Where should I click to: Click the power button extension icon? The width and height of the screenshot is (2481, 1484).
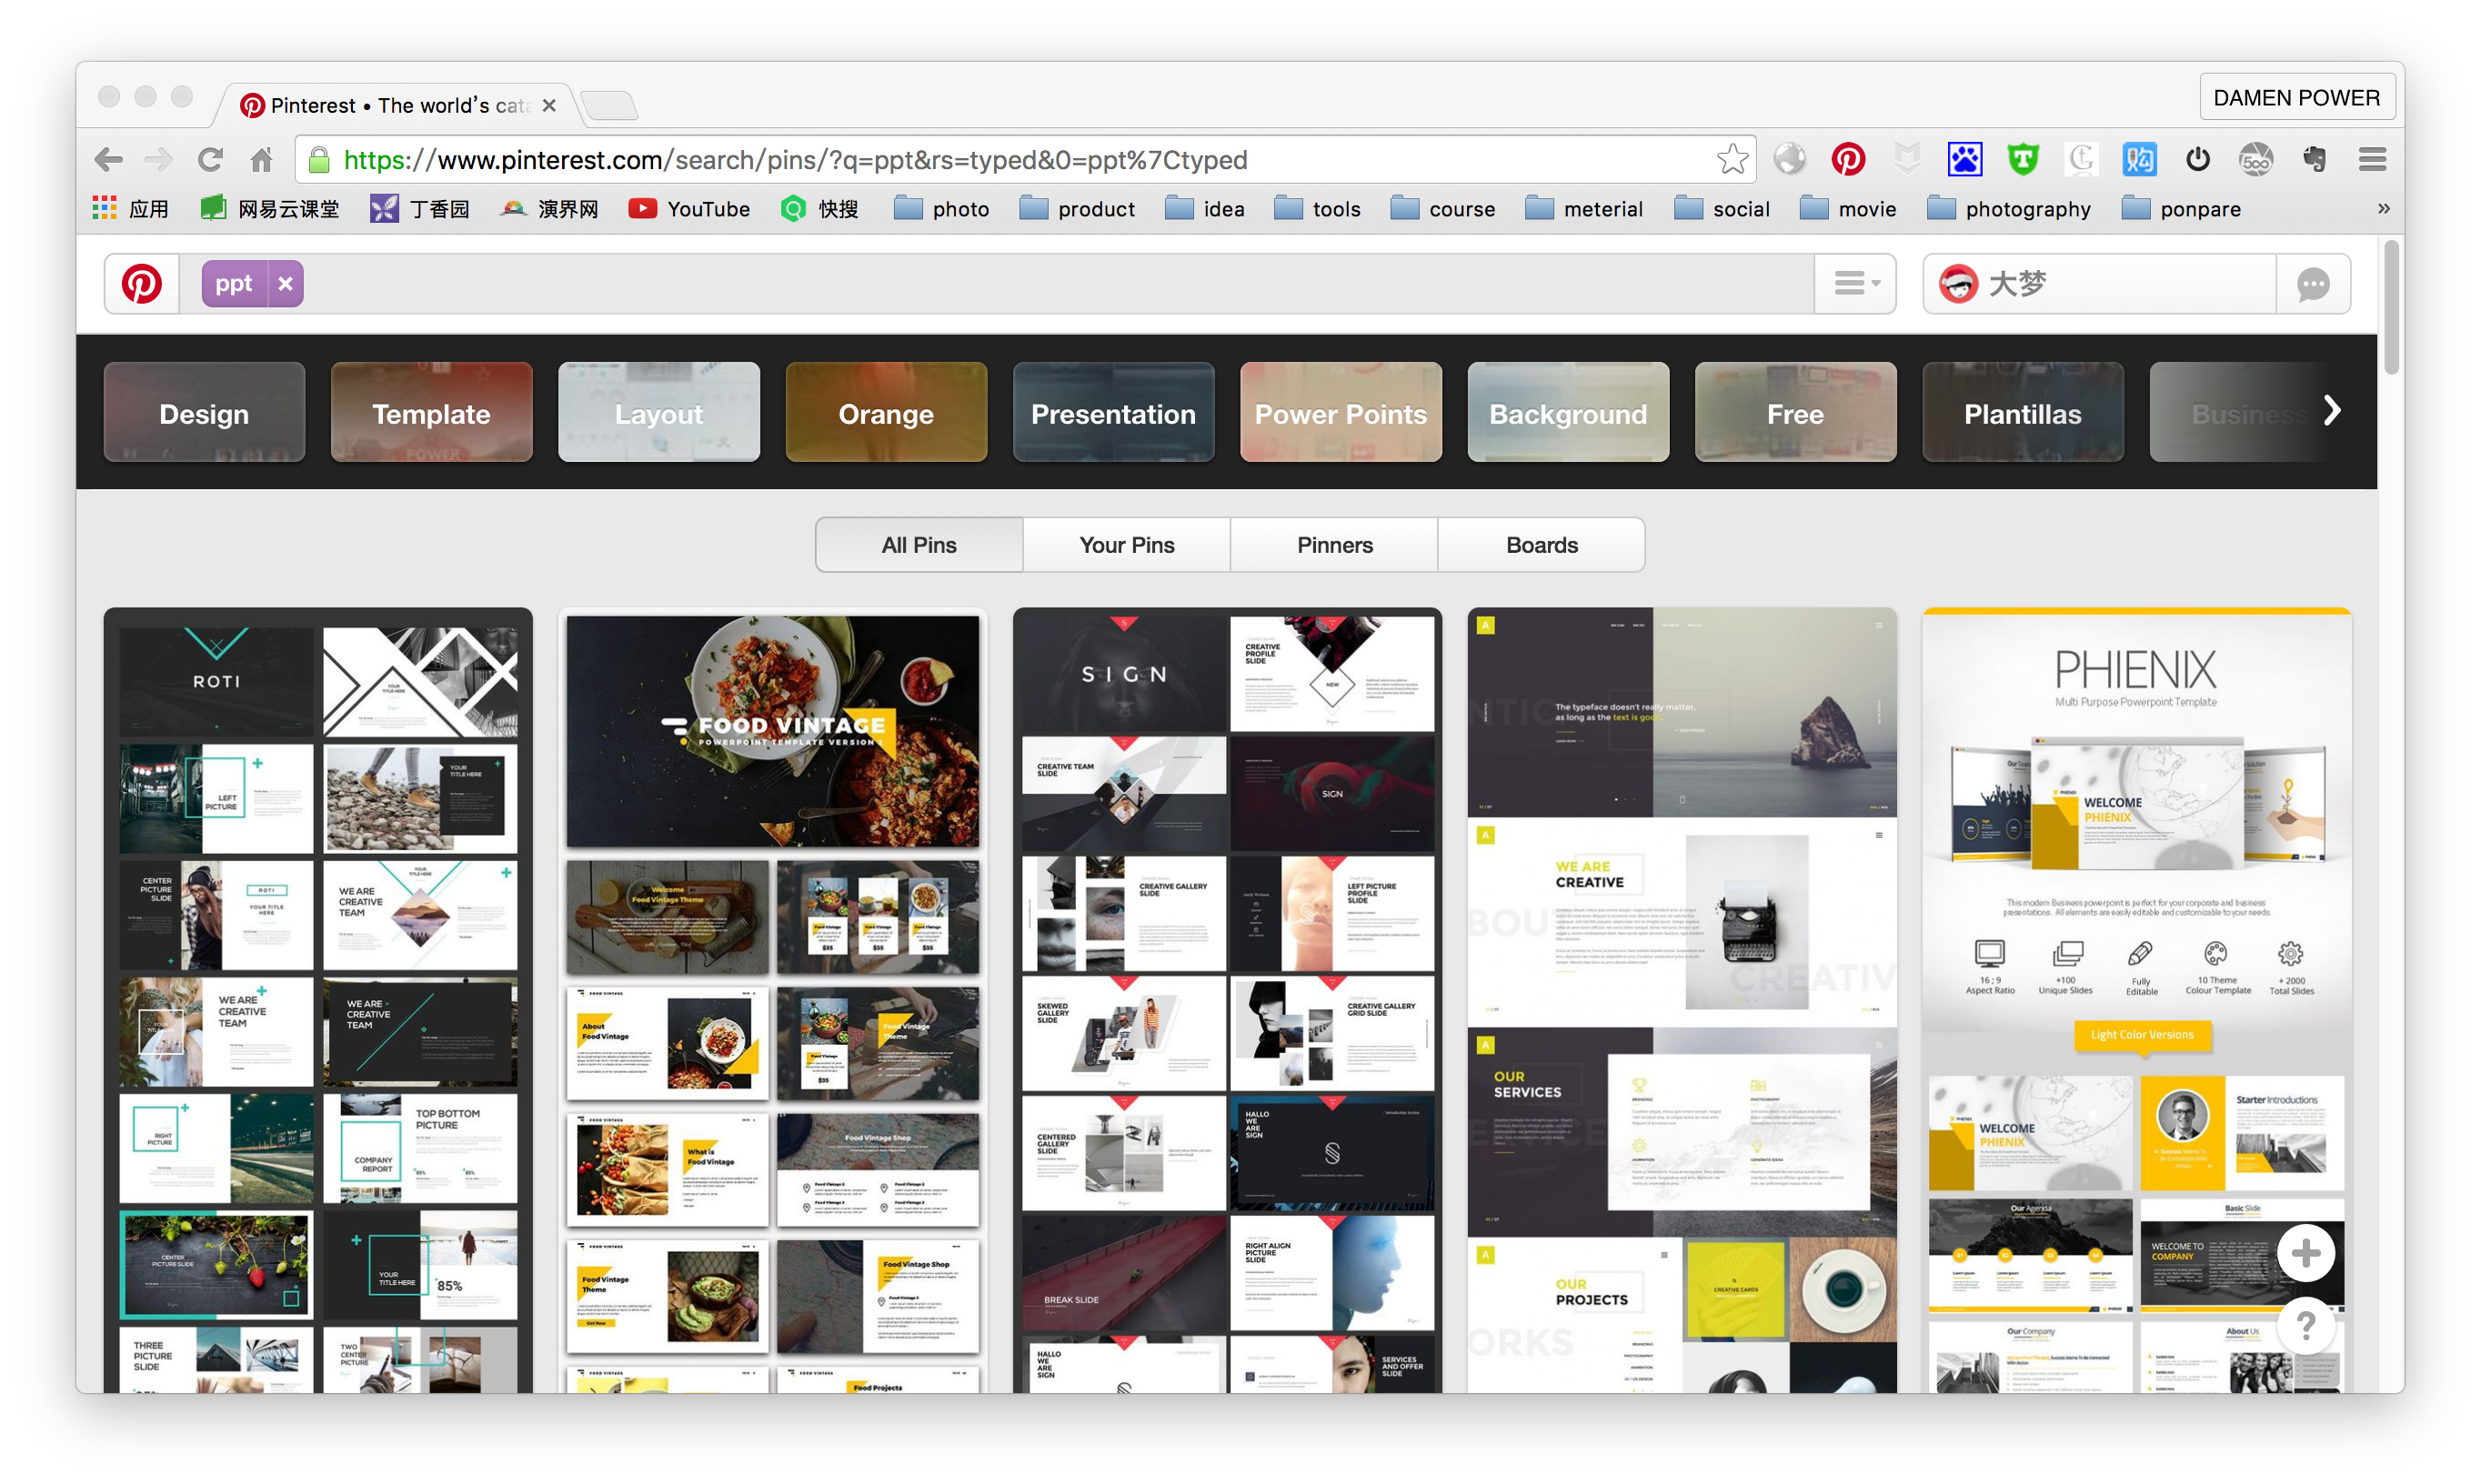click(x=2197, y=159)
